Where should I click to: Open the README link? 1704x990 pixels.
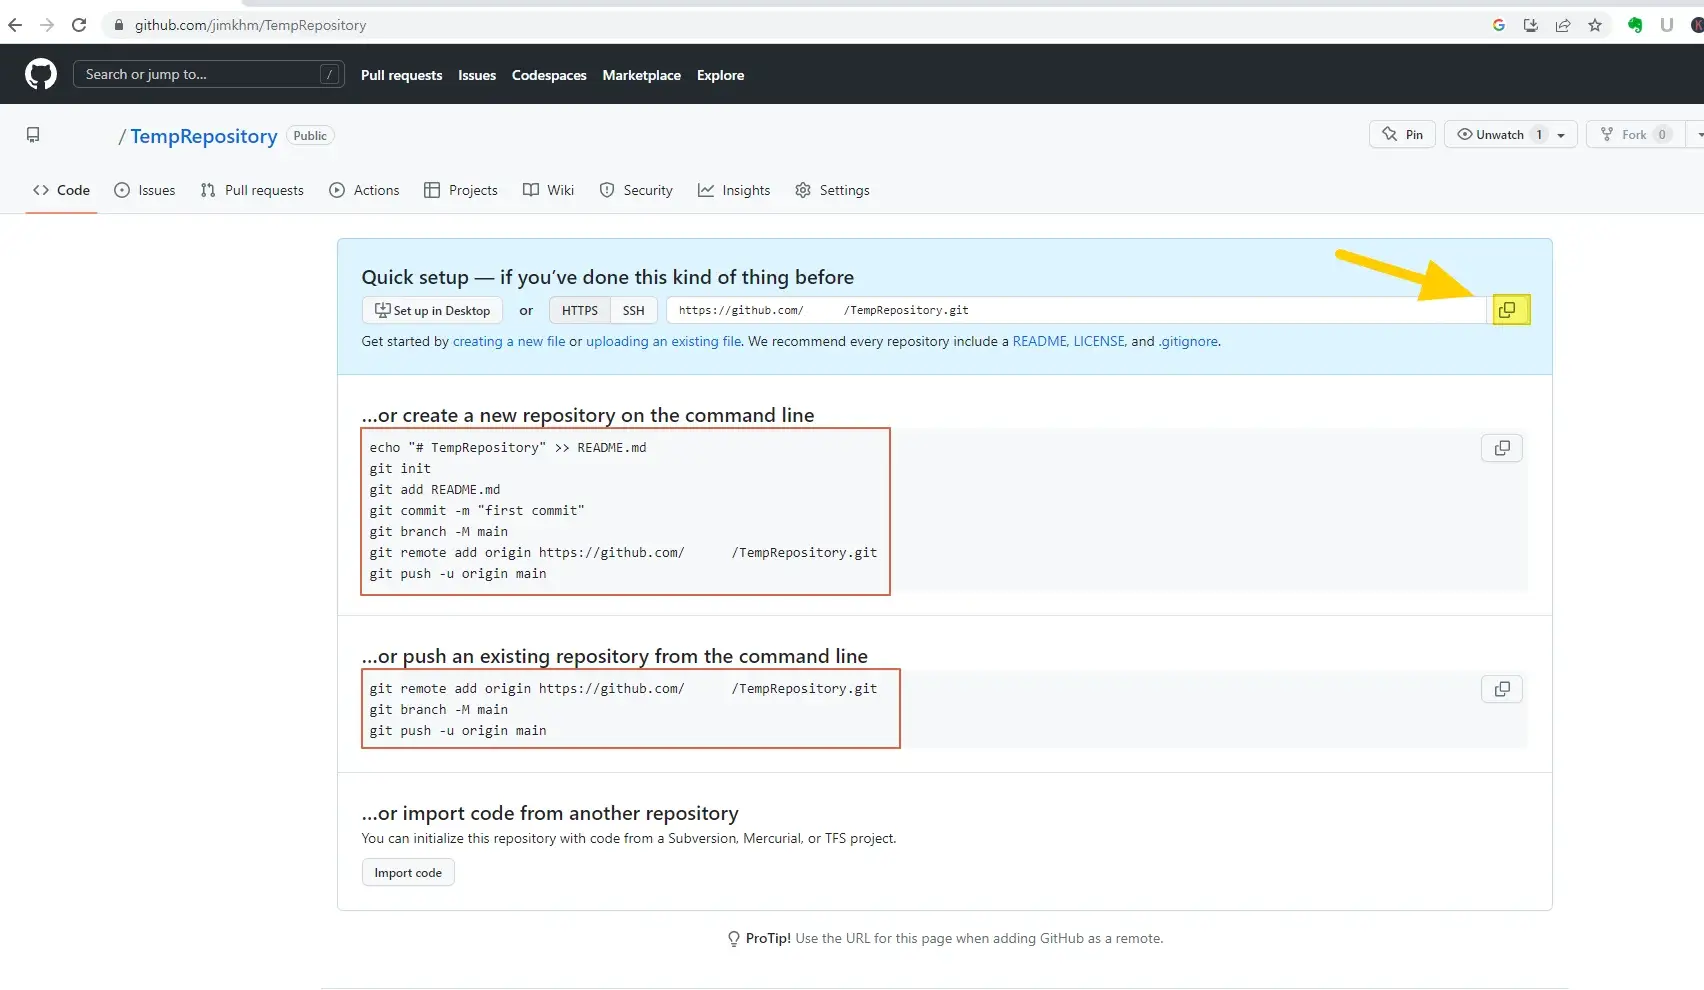click(1039, 341)
